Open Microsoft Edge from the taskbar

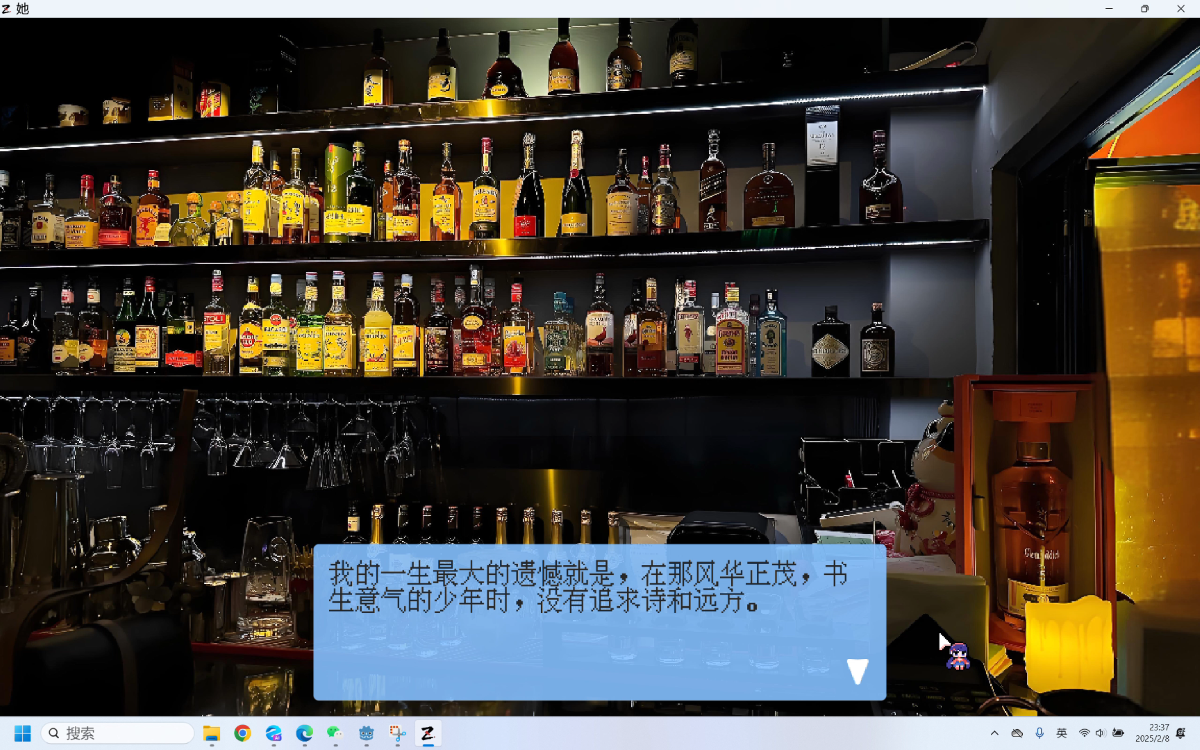304,733
